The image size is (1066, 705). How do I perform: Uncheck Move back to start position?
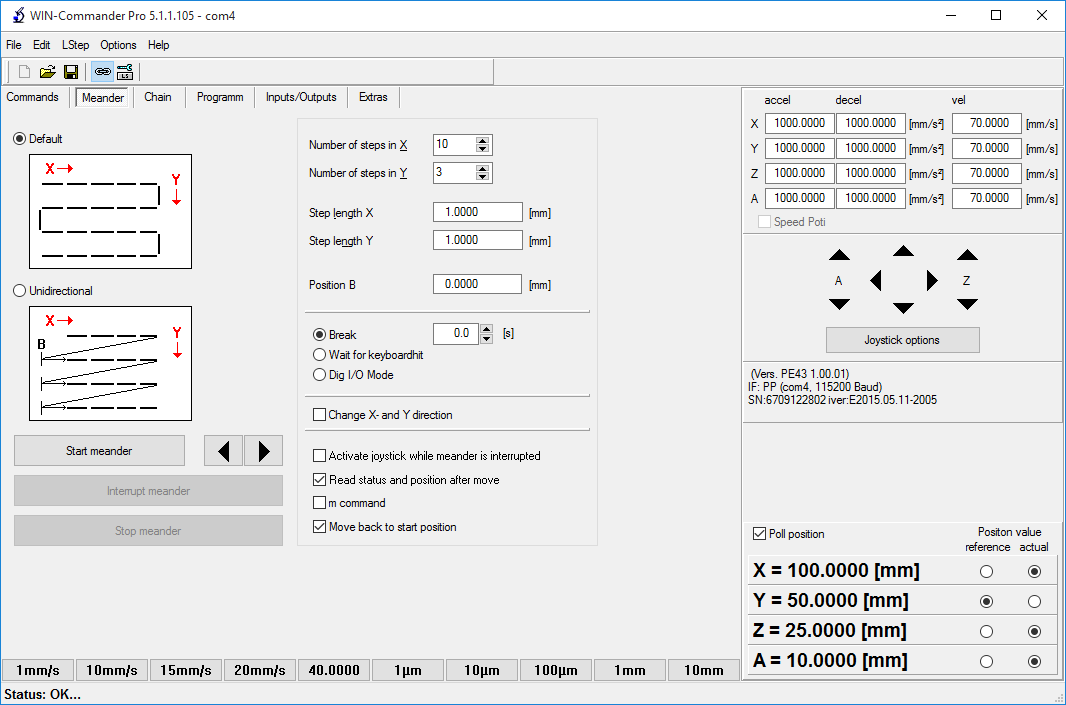pos(320,527)
